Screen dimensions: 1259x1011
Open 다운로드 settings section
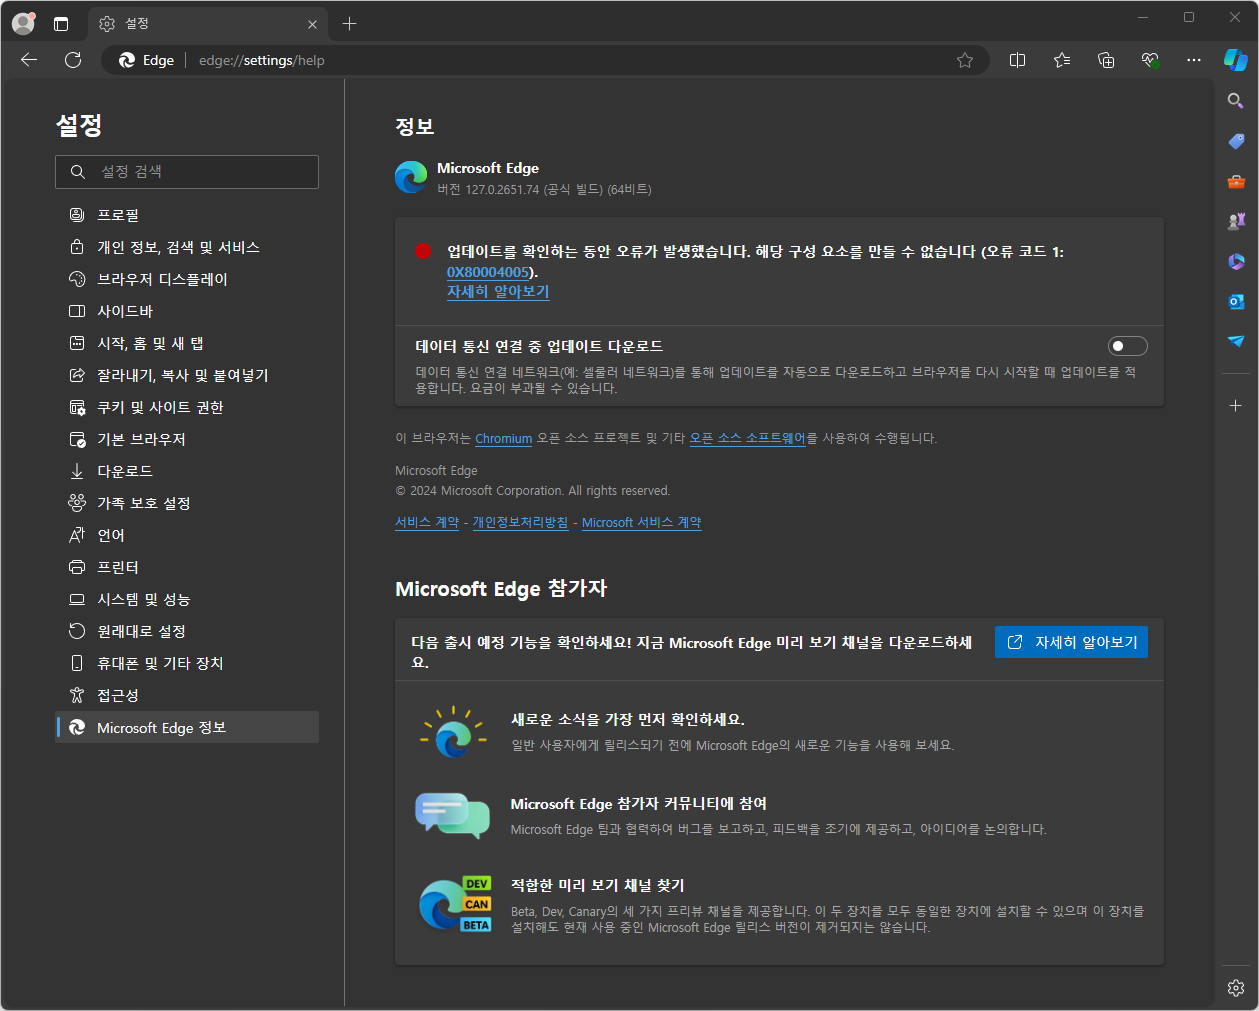pos(188,471)
